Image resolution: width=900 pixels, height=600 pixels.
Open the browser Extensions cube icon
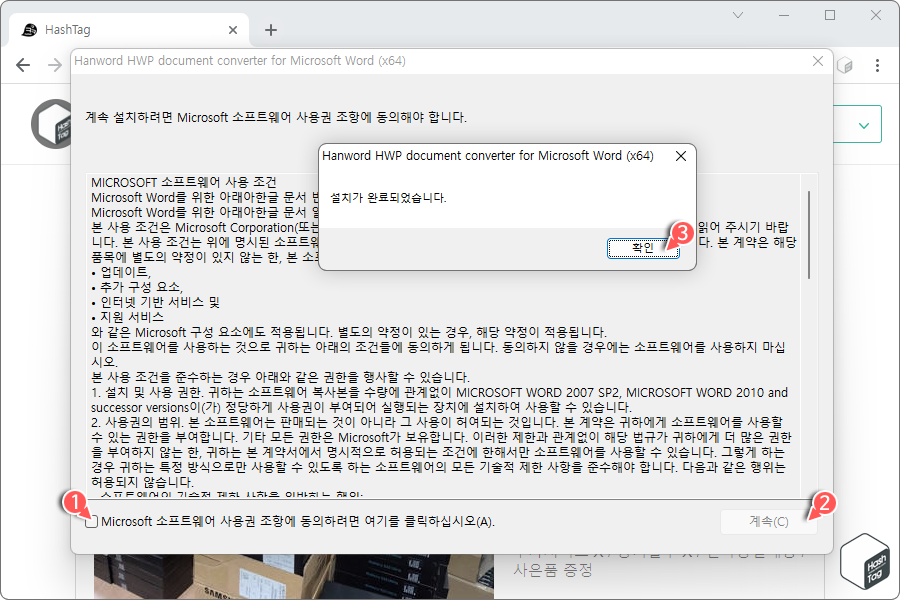tap(844, 63)
